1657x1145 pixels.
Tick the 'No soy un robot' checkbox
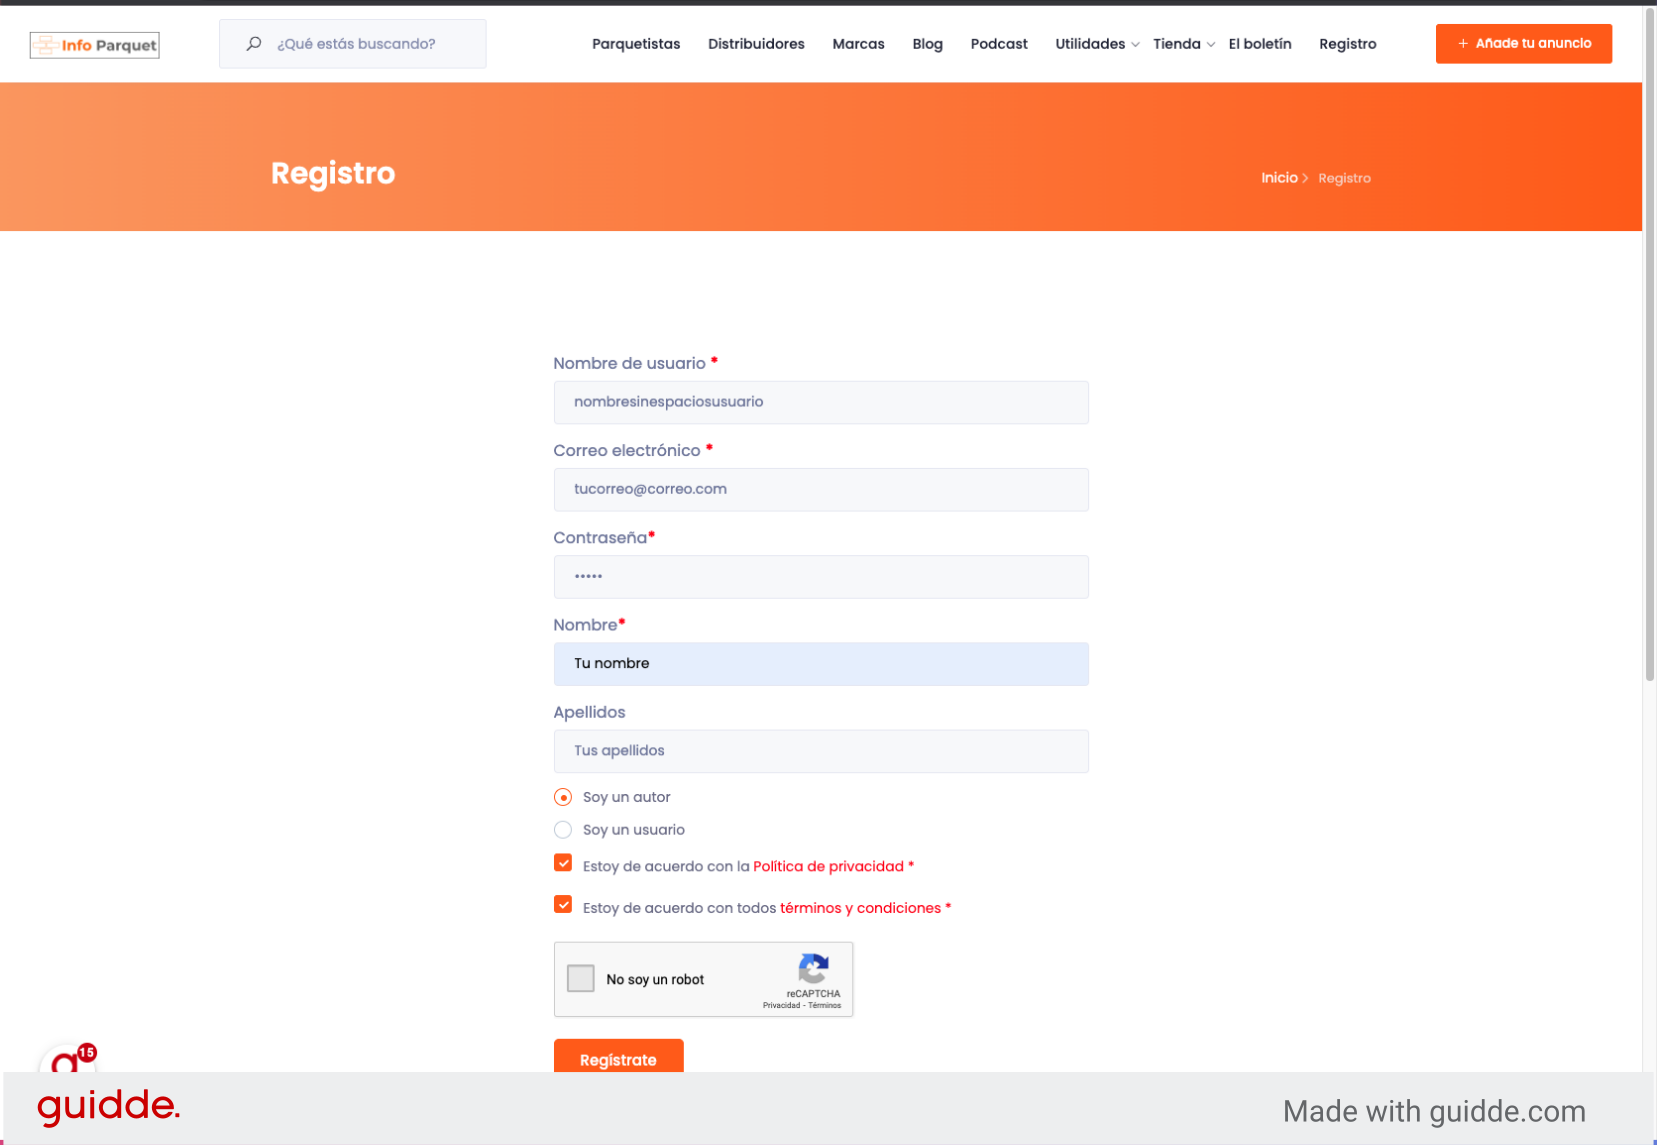tap(581, 978)
